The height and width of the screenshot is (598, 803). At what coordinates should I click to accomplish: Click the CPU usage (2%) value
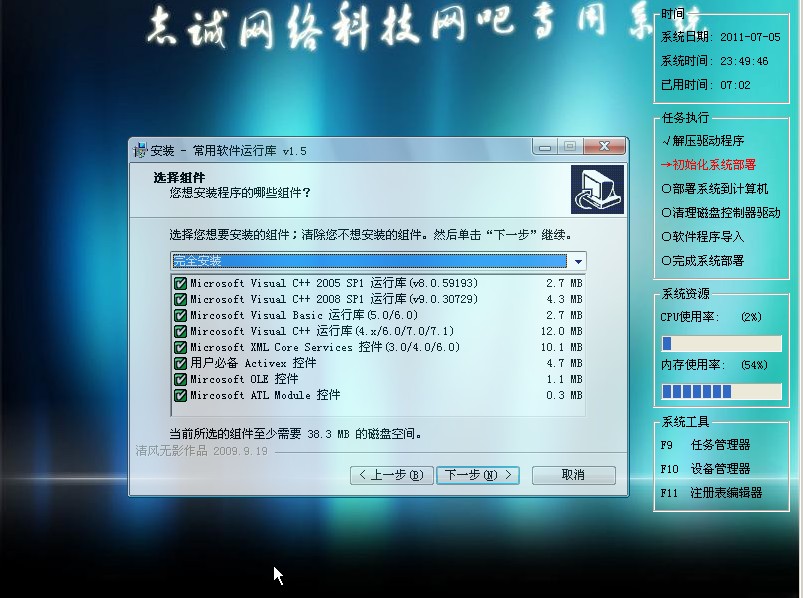[x=751, y=317]
